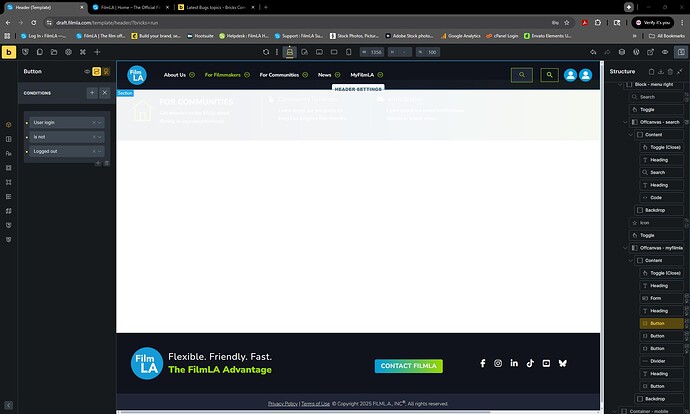The image size is (690, 414).
Task: Open the view on frontend icon
Action: [650, 52]
